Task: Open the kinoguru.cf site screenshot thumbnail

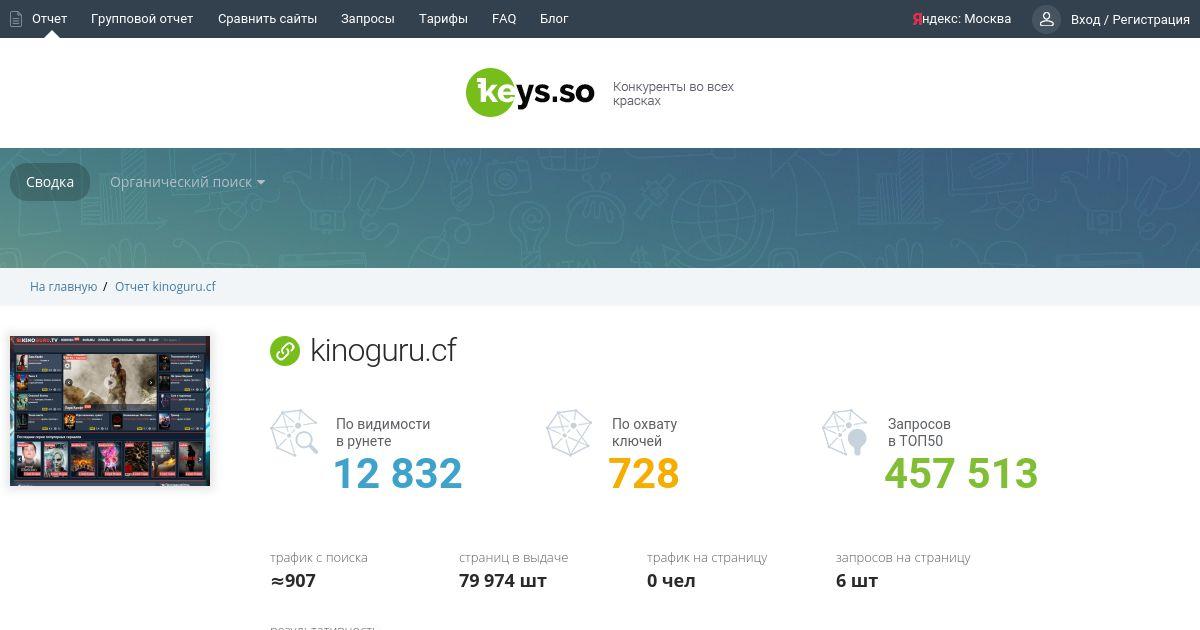Action: click(x=110, y=411)
